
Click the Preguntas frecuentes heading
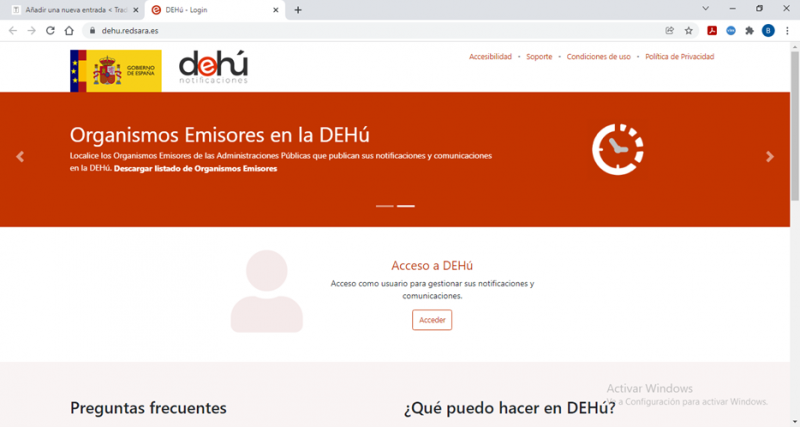[x=148, y=408]
